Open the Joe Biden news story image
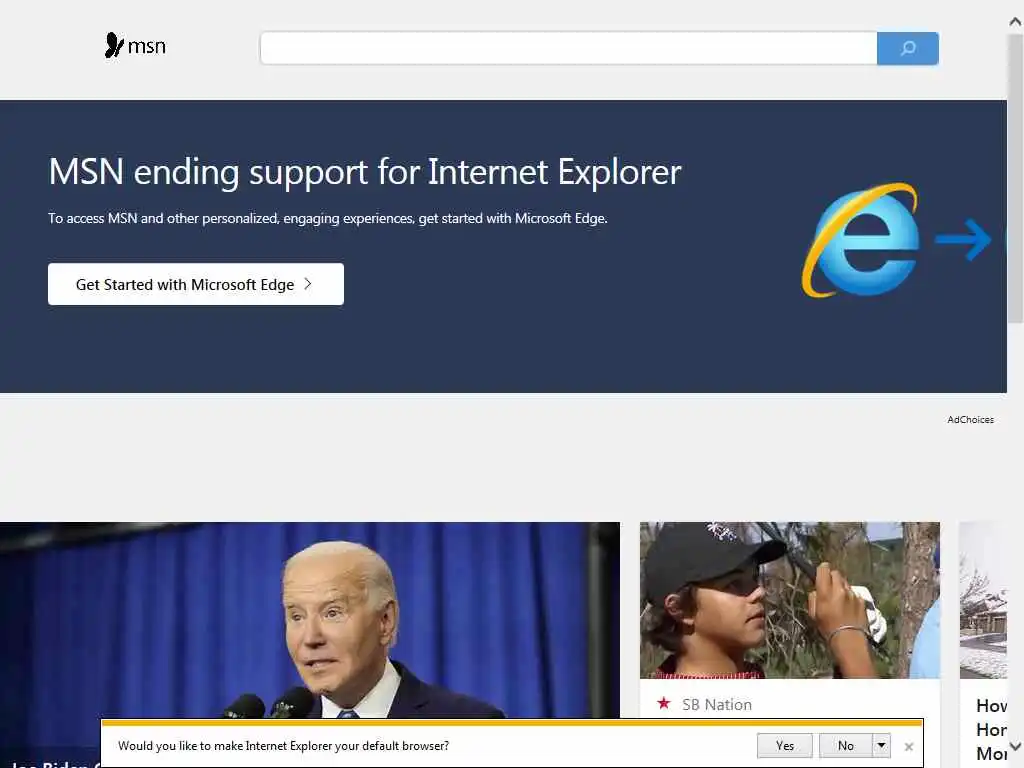The image size is (1024, 768). [310, 620]
